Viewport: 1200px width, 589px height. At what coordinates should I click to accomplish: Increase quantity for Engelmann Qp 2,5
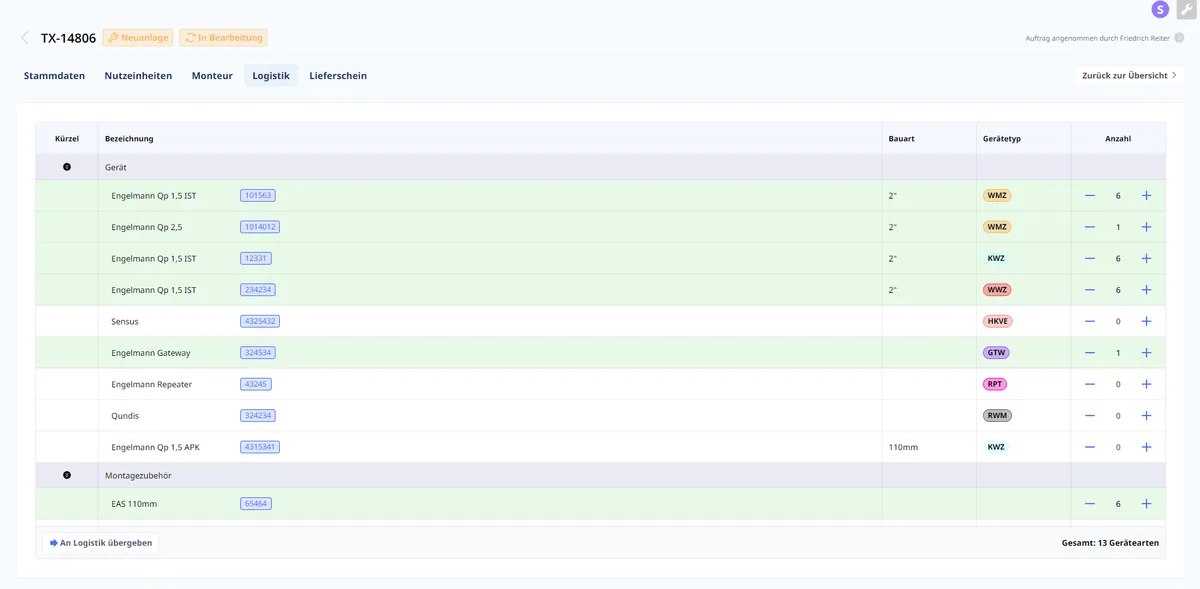tap(1146, 227)
